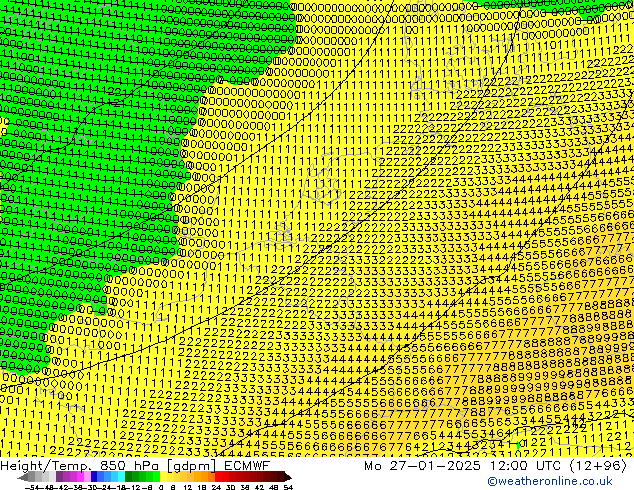634x490 pixels.
Task: Pick the bright yellow swatch above 0
Action: [163, 477]
